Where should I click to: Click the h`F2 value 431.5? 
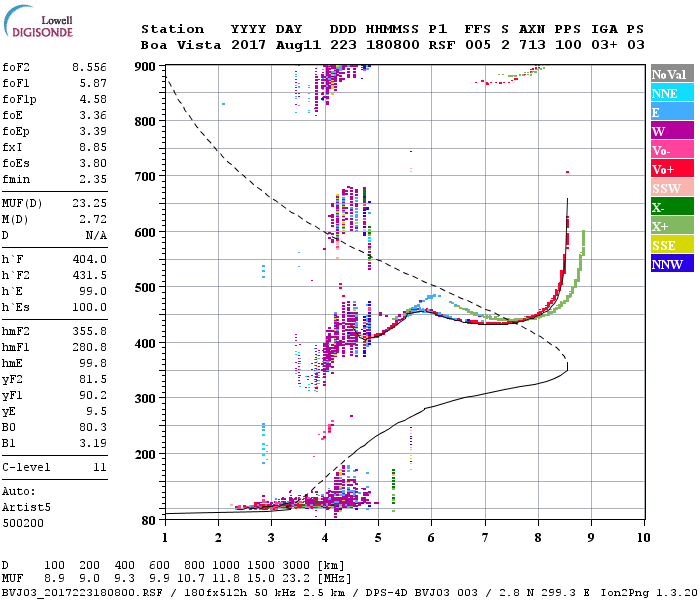(89, 275)
